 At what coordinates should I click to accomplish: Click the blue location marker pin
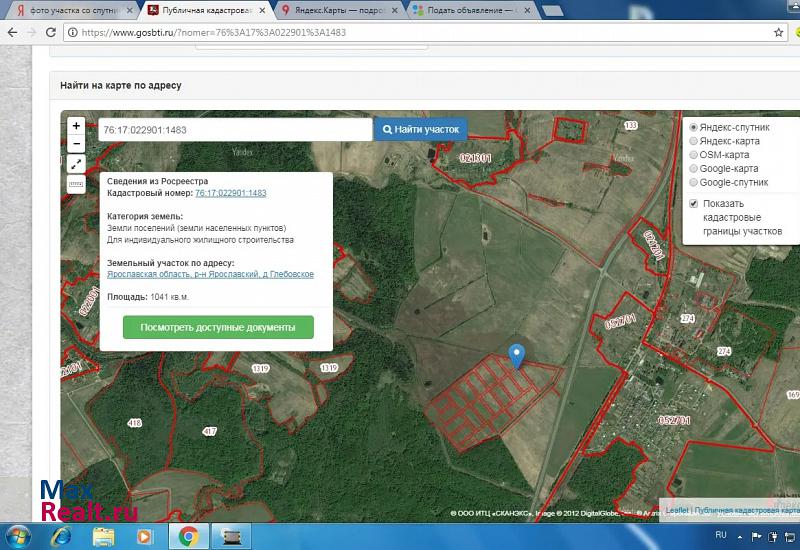516,355
